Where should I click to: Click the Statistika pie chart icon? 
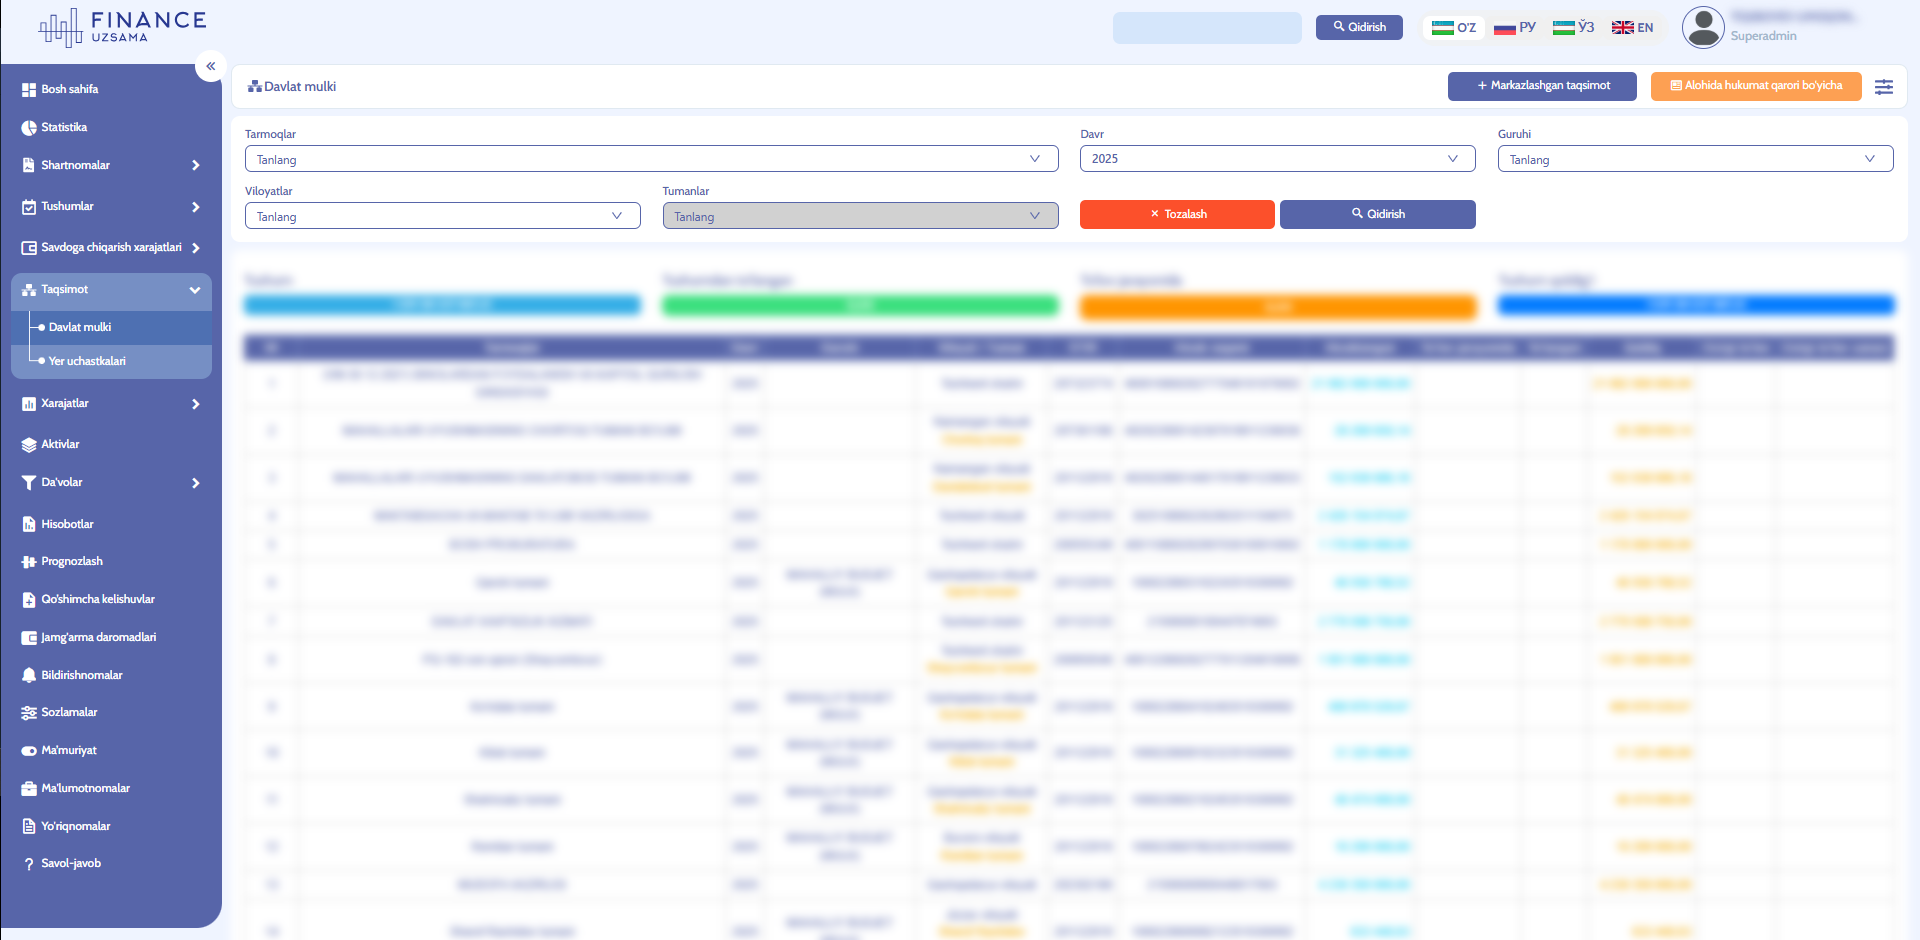[x=29, y=128]
